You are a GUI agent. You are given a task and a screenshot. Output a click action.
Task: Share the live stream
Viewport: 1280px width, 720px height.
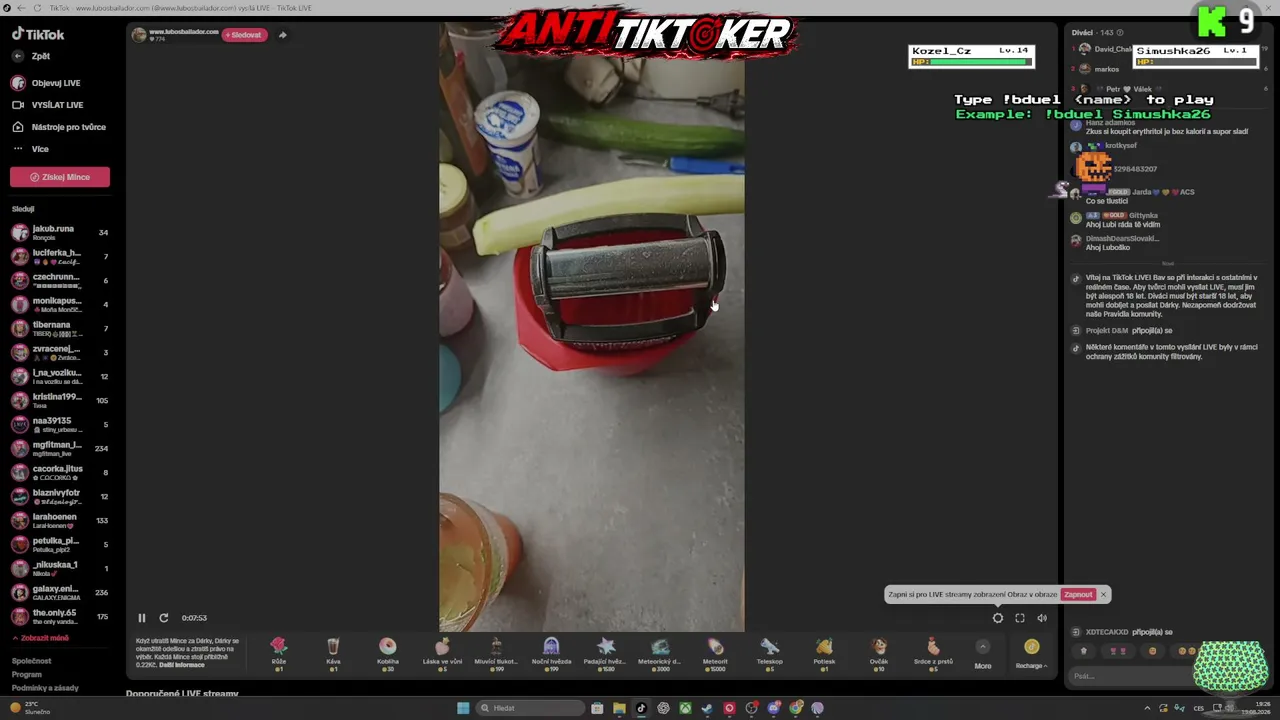point(282,35)
